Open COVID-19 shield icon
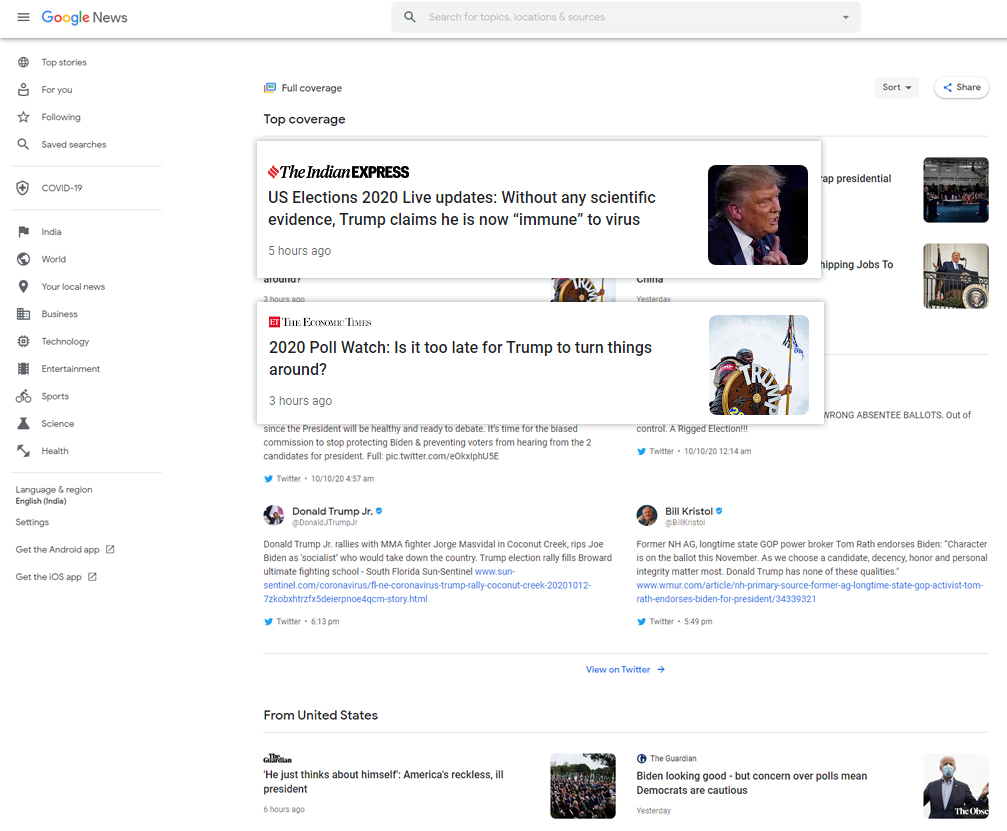Viewport: 1007px width, 831px height. pyautogui.click(x=23, y=188)
